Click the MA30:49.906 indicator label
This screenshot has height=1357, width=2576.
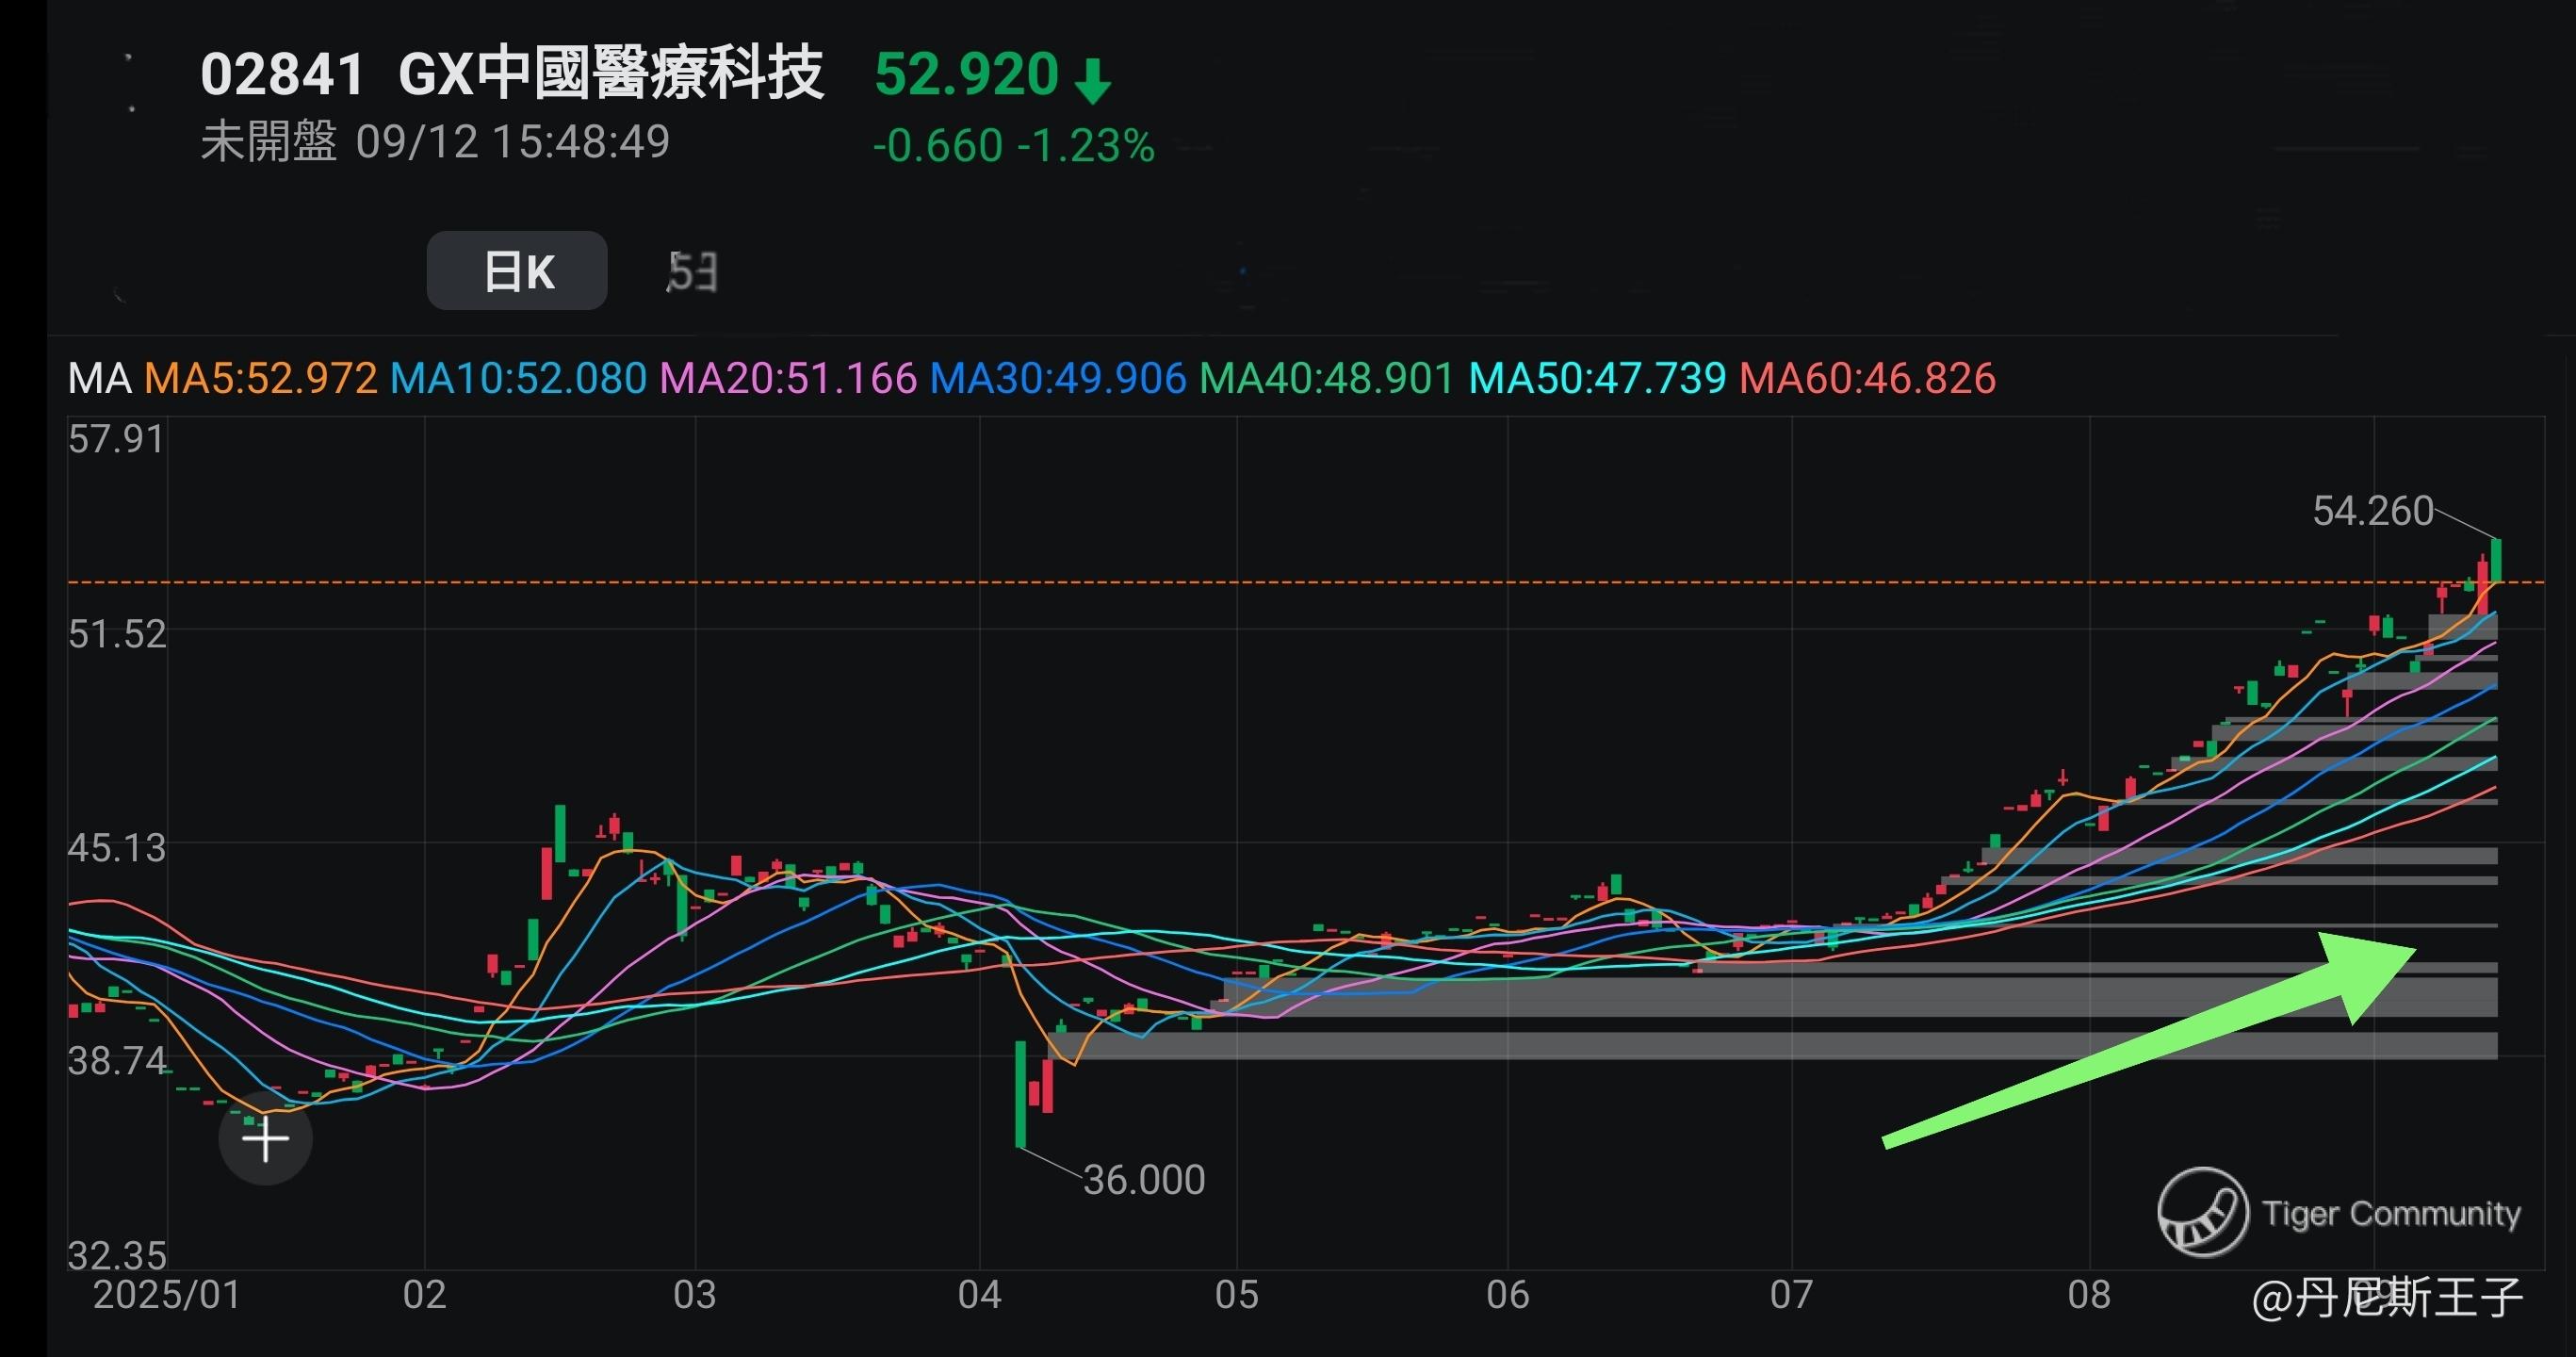point(1058,379)
